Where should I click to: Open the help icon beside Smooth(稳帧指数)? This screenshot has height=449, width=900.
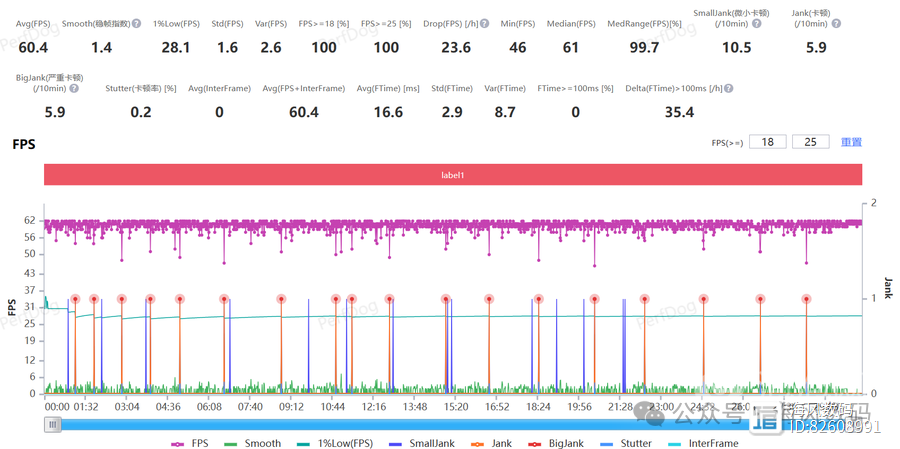point(137,24)
